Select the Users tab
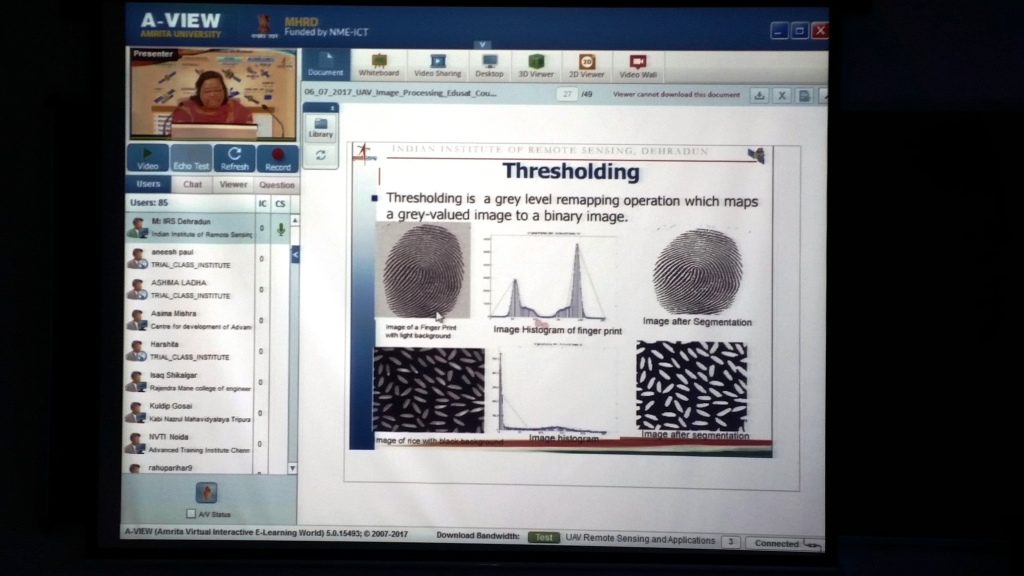Viewport: 1024px width, 576px height. (x=148, y=184)
